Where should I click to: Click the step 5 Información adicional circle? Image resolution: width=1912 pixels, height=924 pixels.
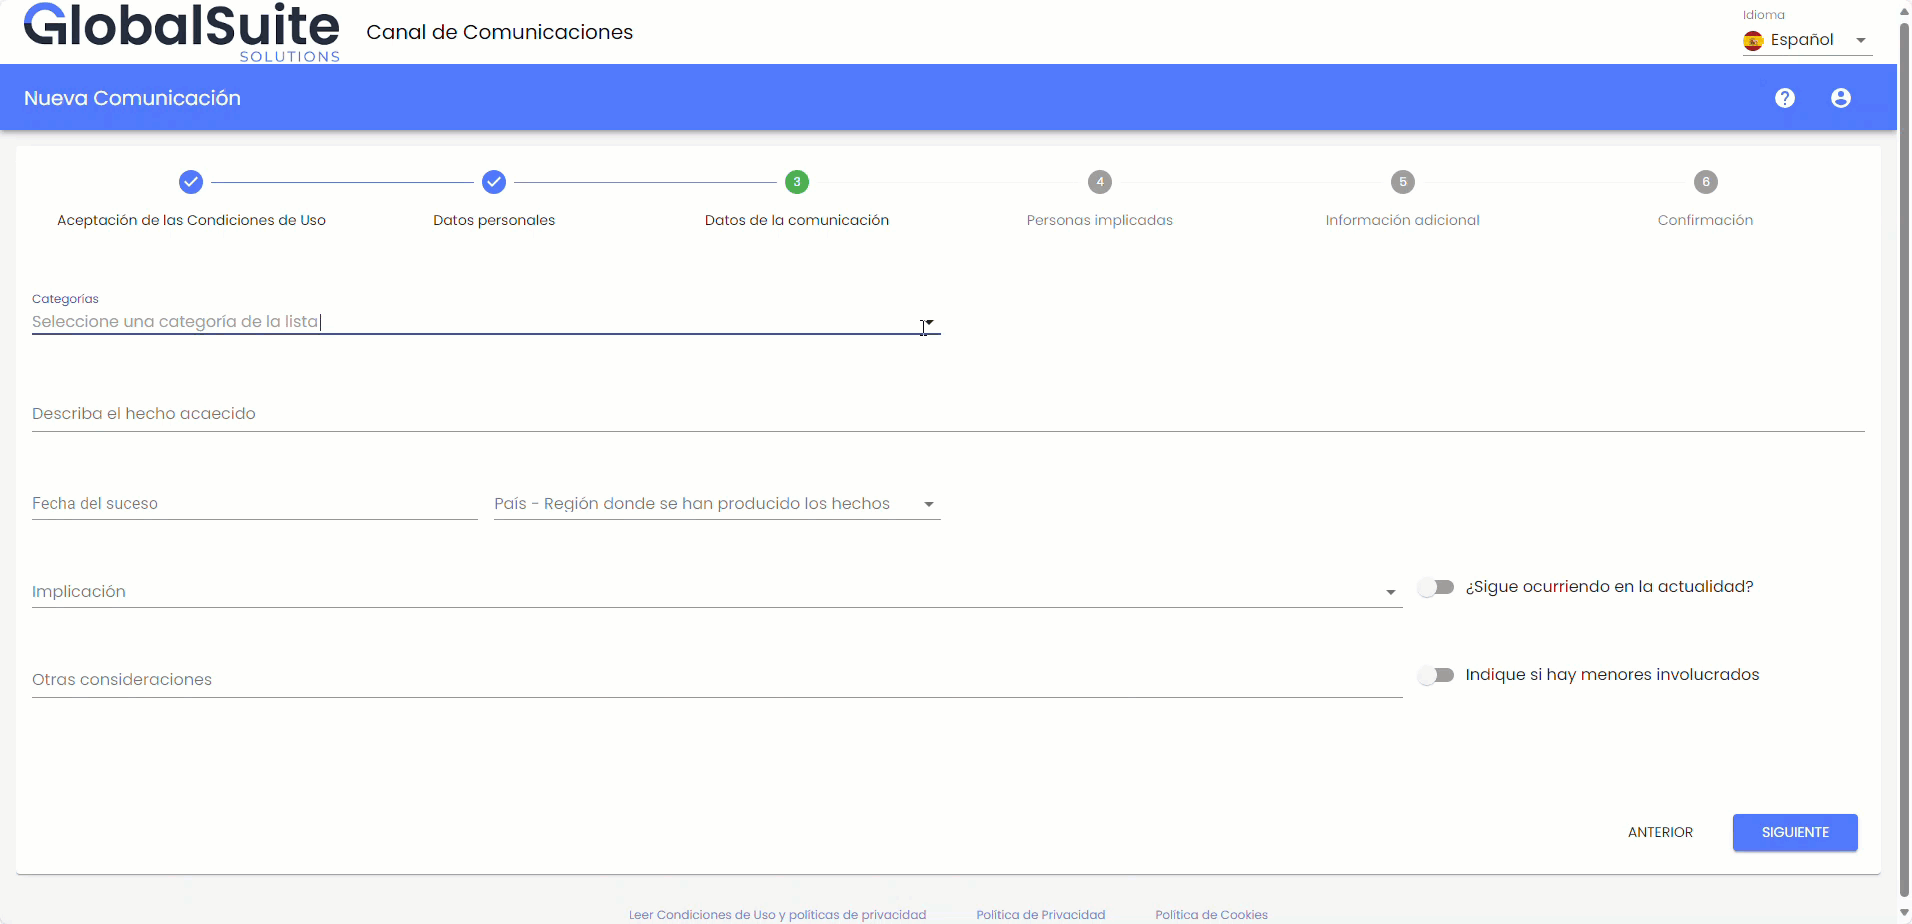(1403, 182)
